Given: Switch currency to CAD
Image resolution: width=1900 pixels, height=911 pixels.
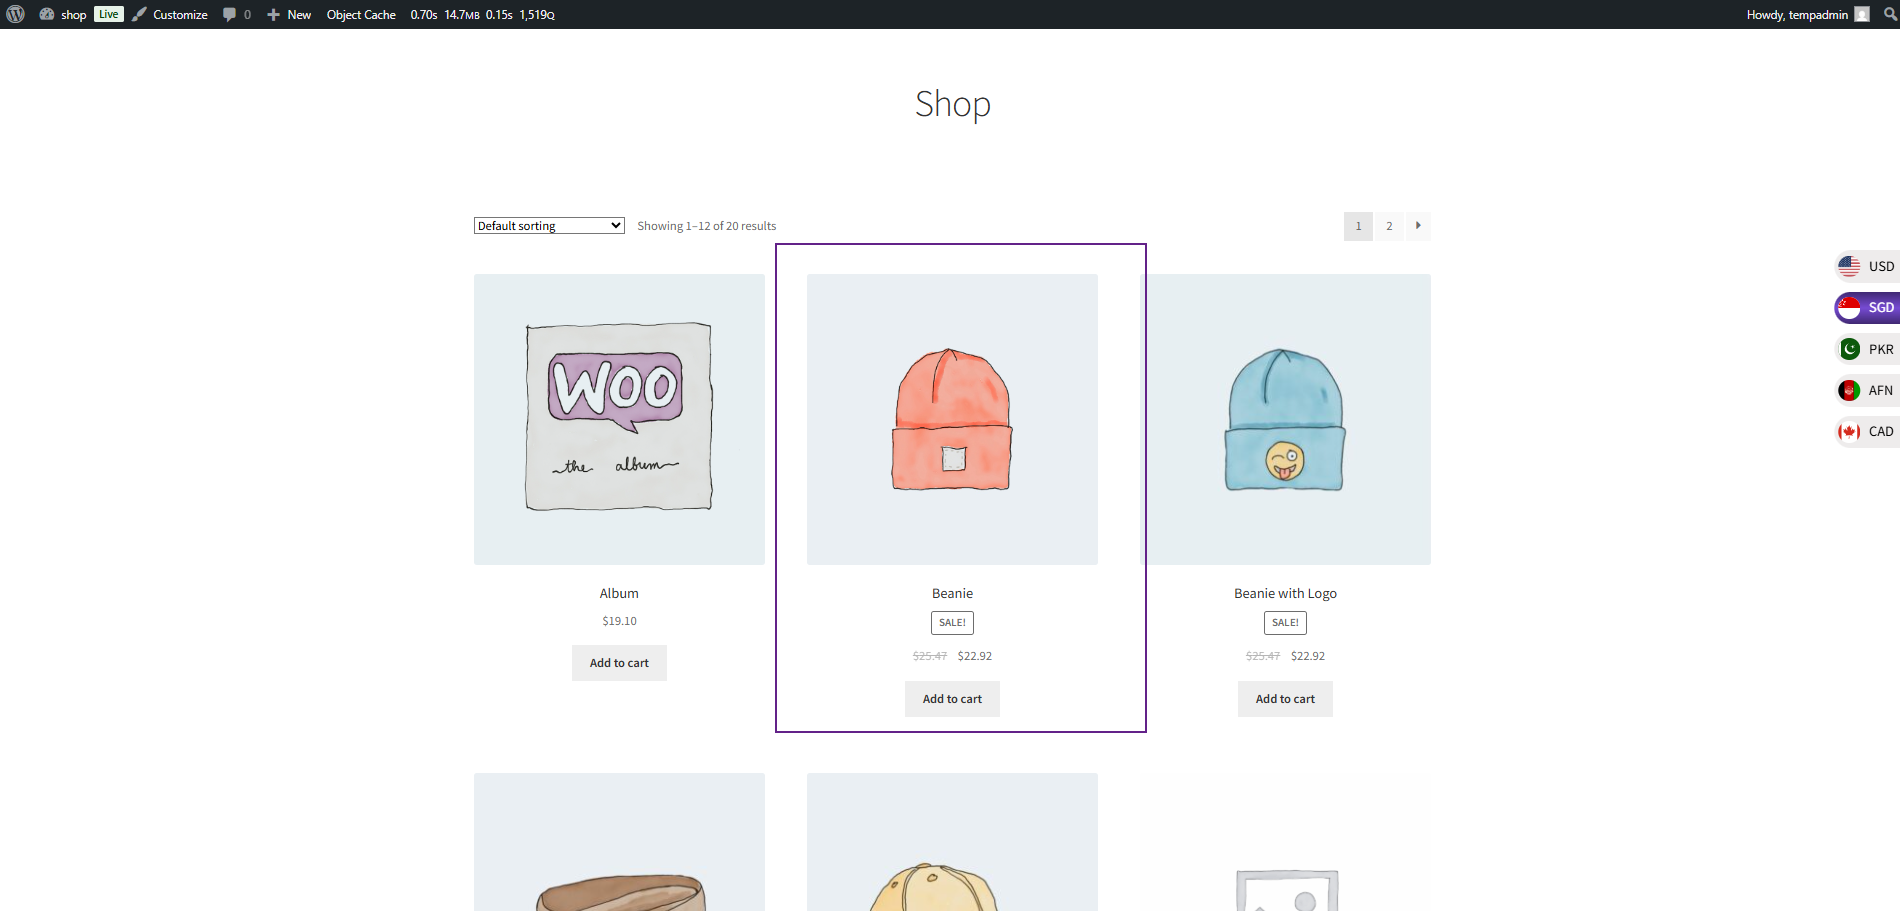Looking at the screenshot, I should (1868, 431).
